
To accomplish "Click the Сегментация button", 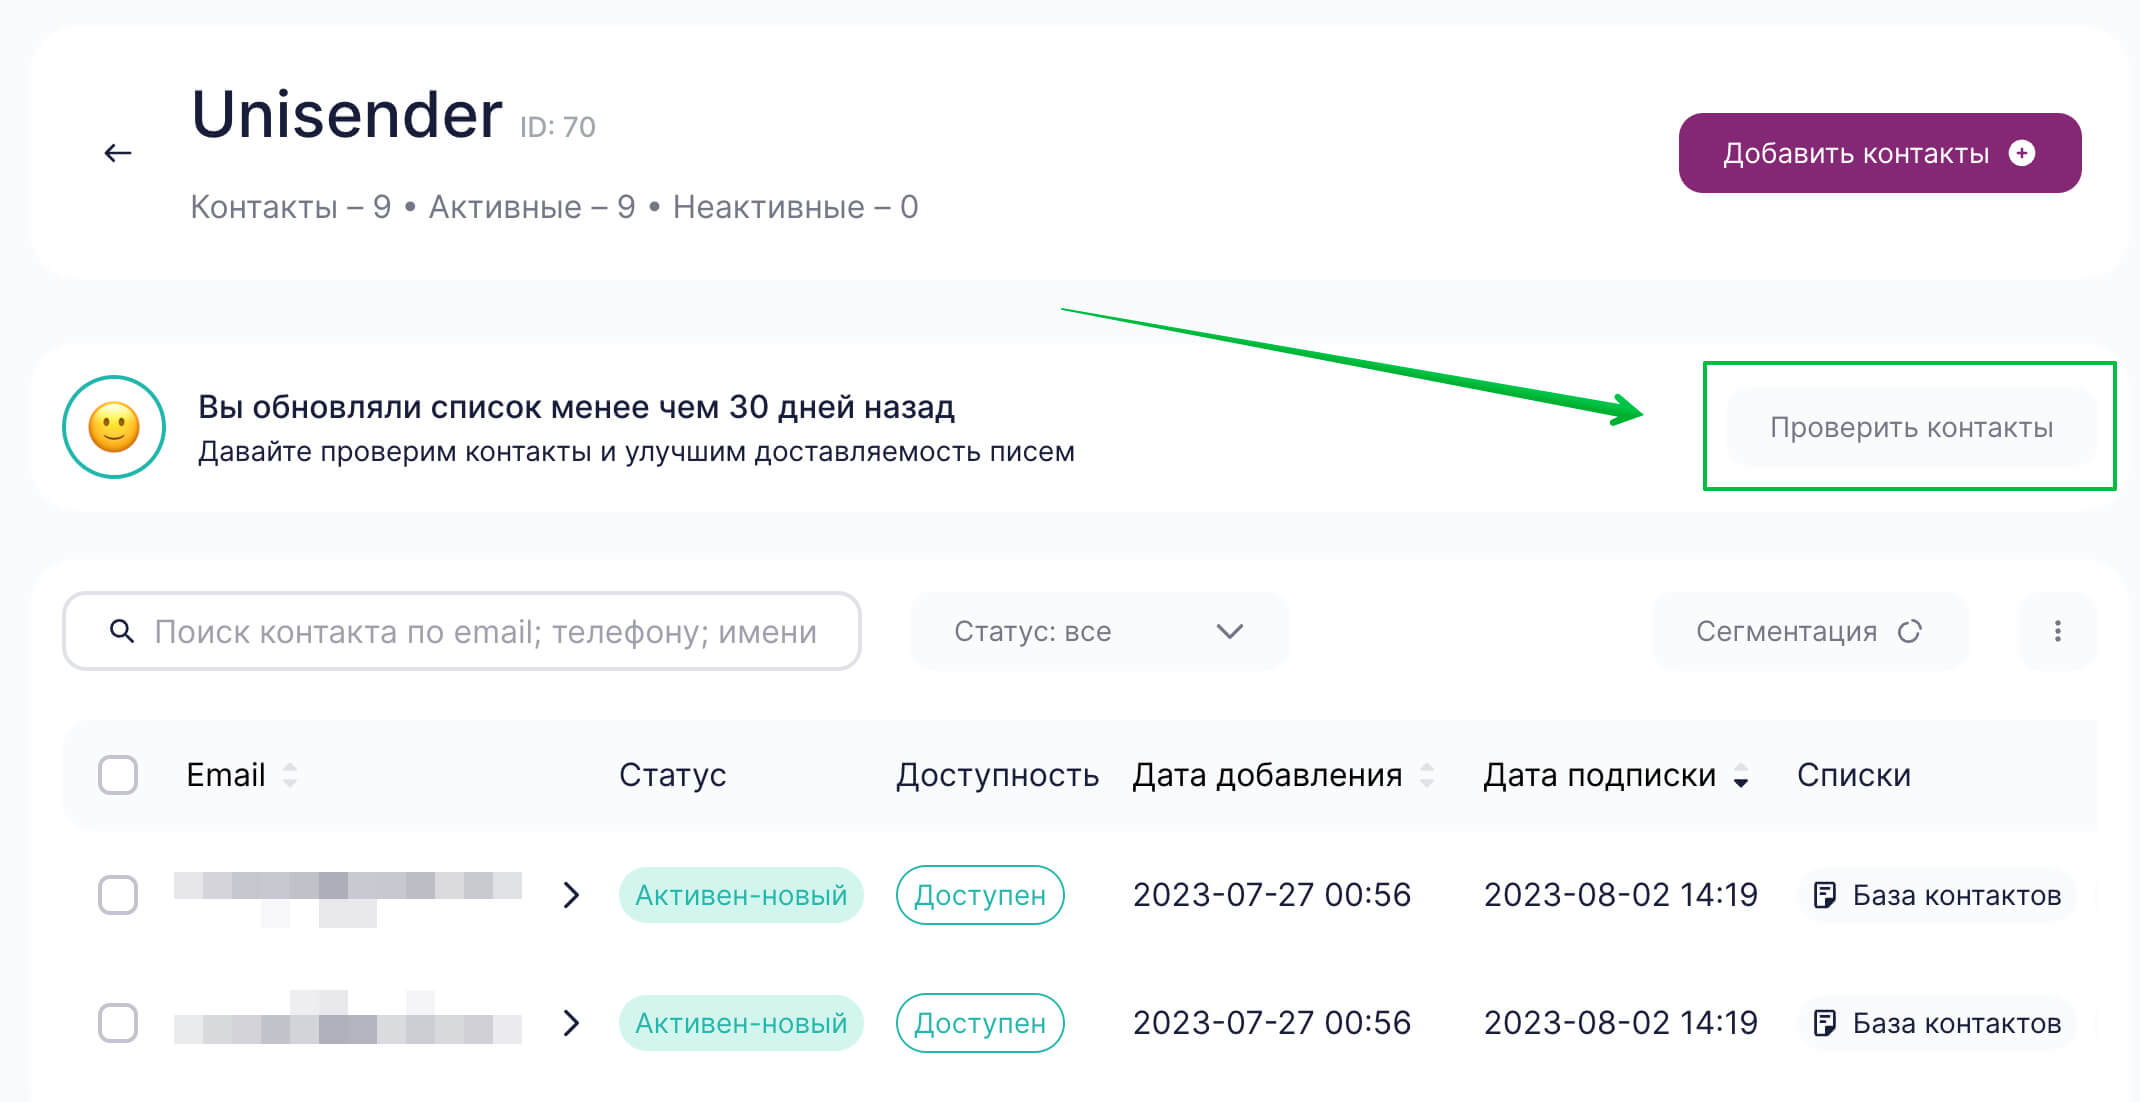I will pyautogui.click(x=1810, y=631).
